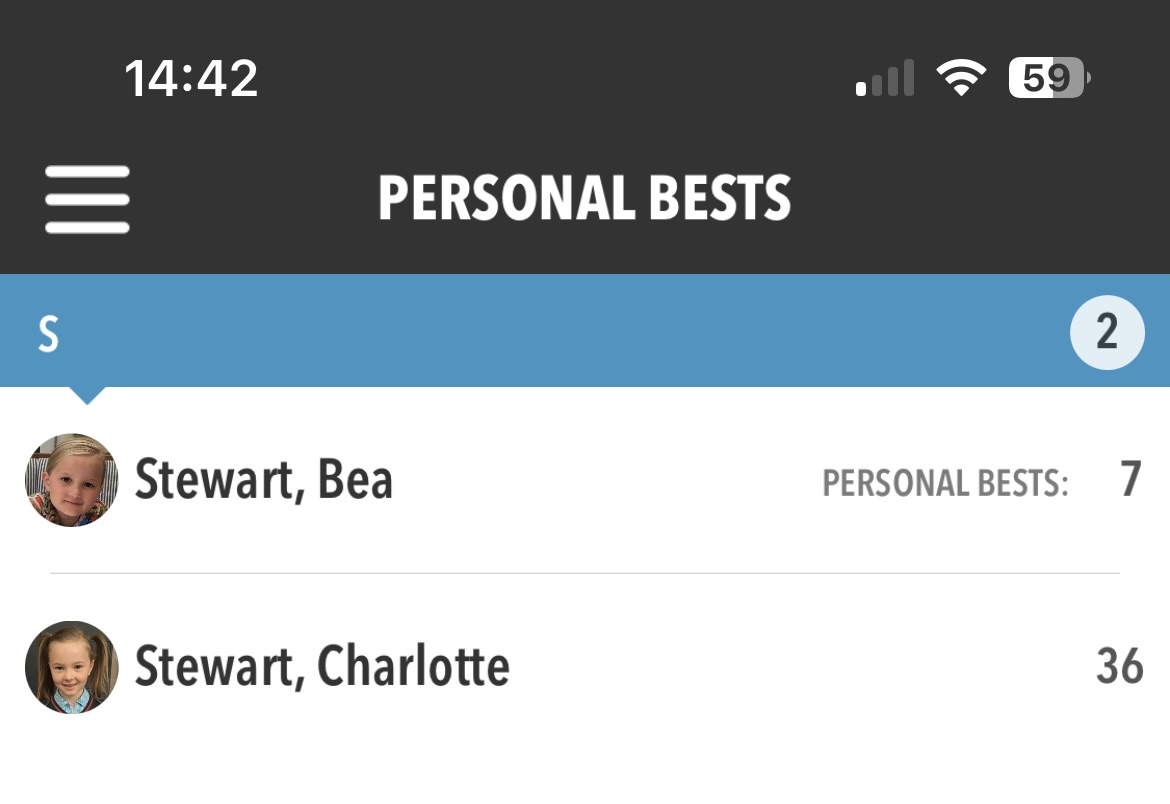Click the pointer triangle under the S header

(x=87, y=395)
